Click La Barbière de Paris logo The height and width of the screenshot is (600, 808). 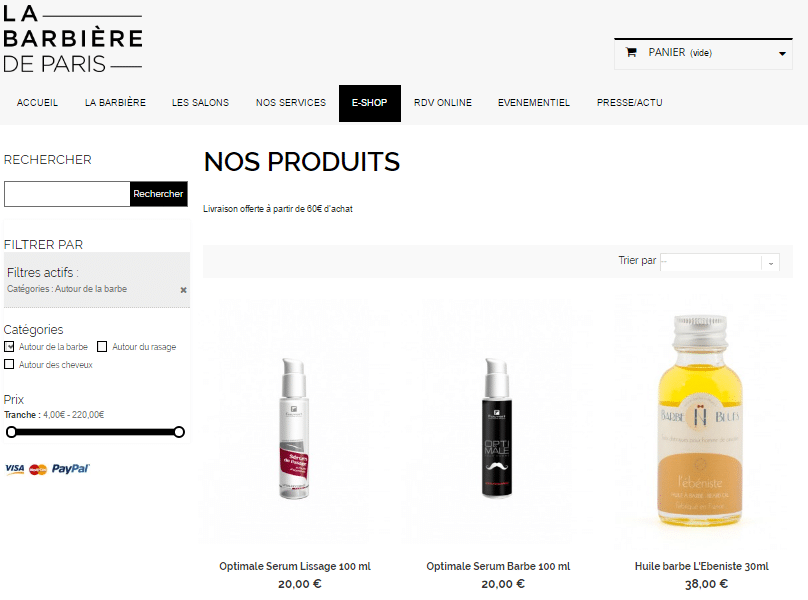[73, 39]
